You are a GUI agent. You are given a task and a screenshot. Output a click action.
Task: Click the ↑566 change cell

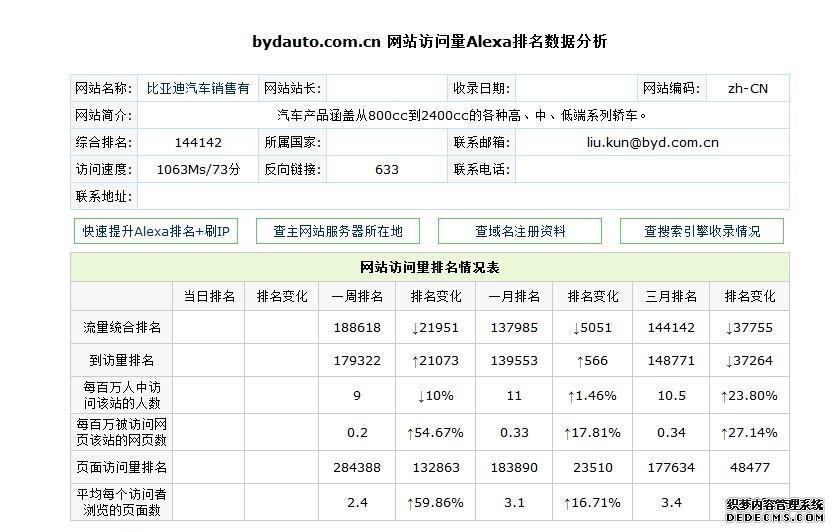coord(592,361)
